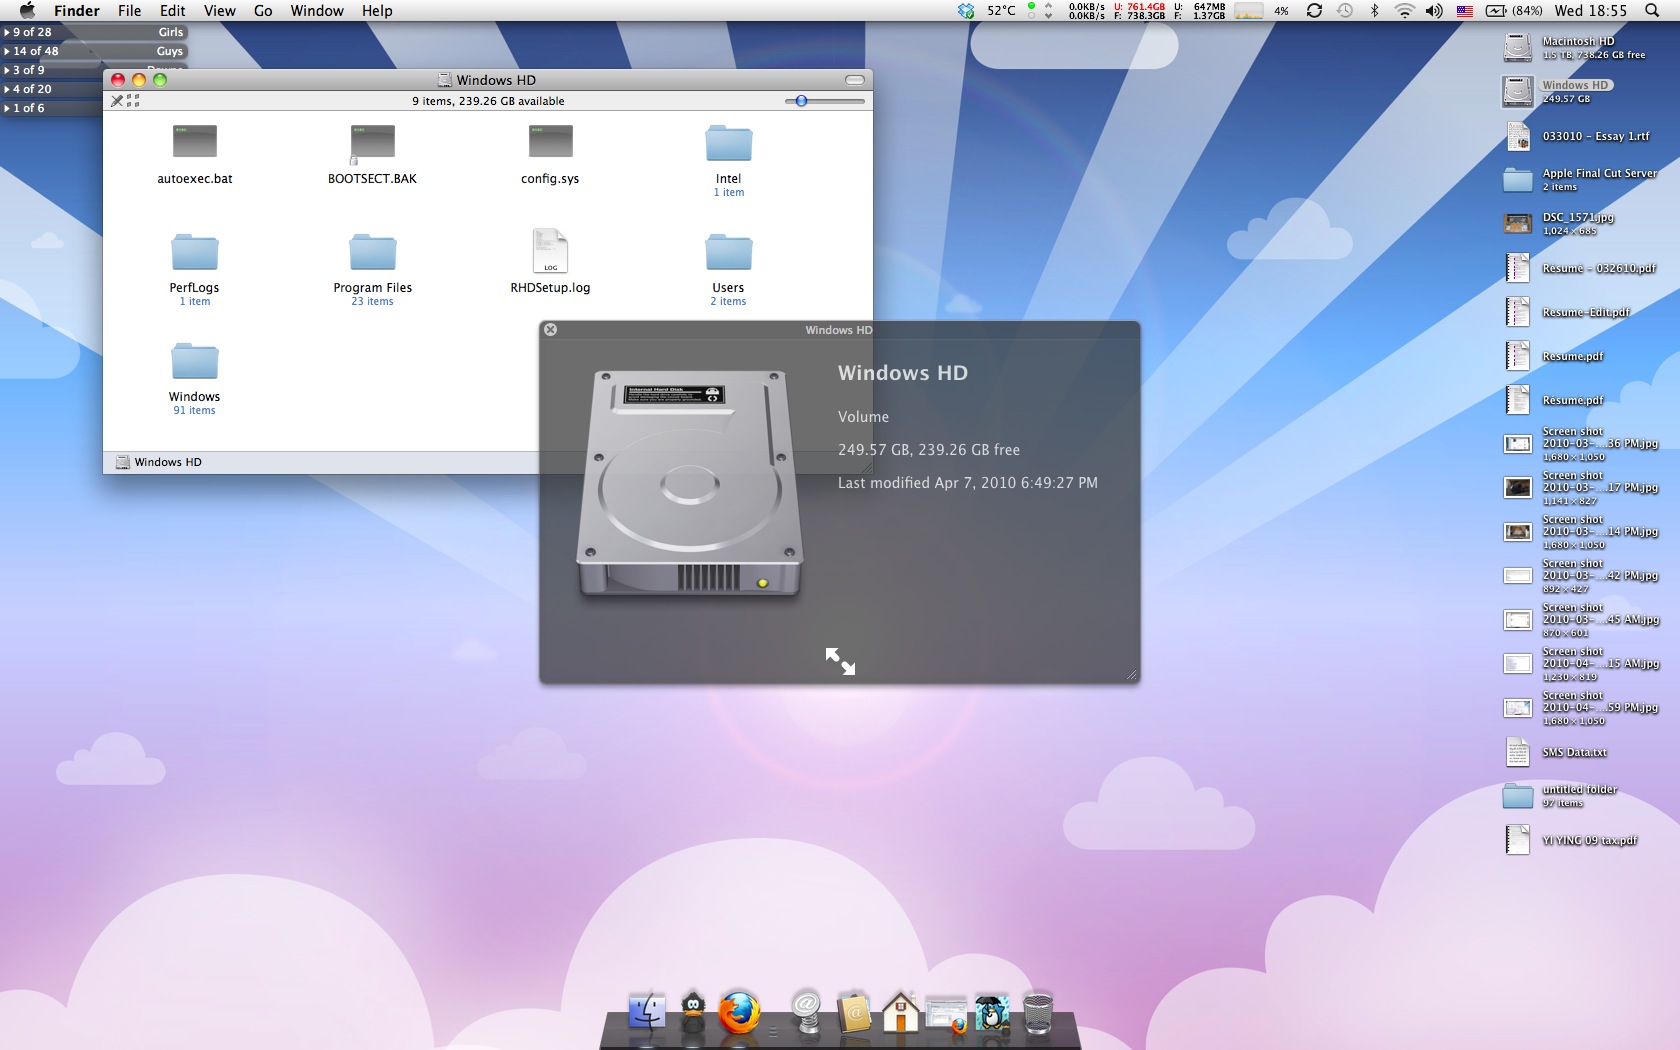
Task: Open the Go menu
Action: coord(263,11)
